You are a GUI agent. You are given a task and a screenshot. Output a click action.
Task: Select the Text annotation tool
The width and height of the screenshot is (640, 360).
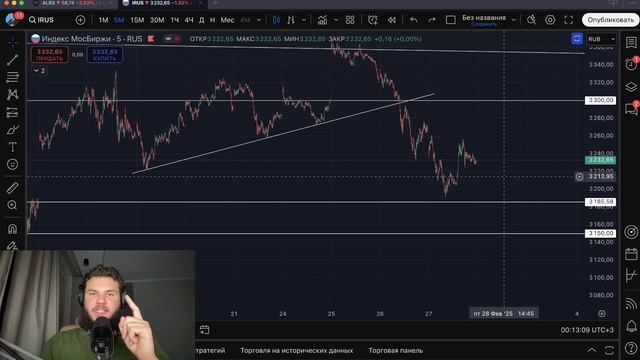point(12,147)
